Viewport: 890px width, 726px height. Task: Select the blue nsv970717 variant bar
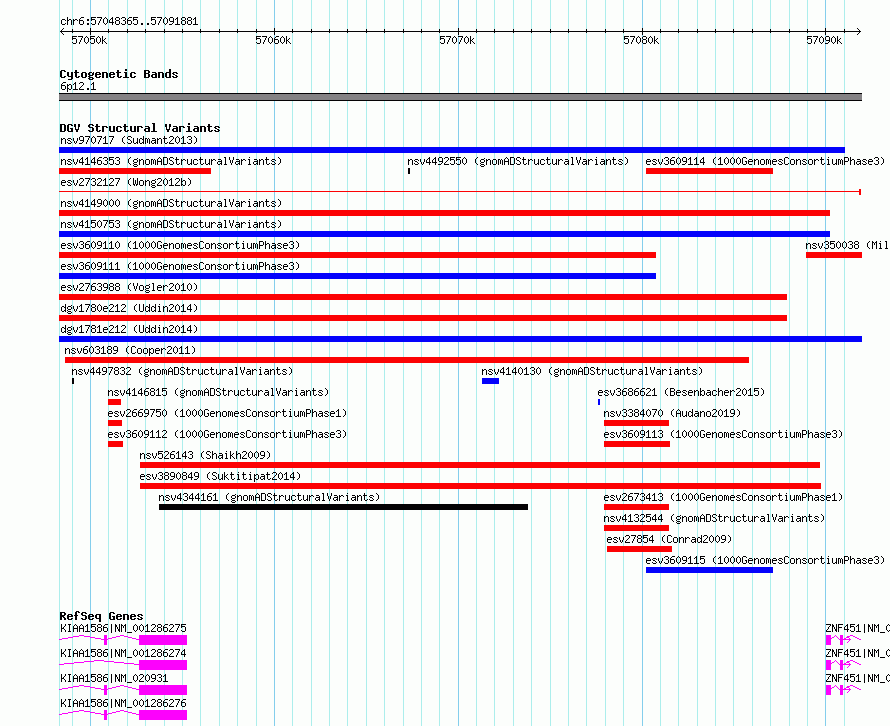pyautogui.click(x=452, y=150)
